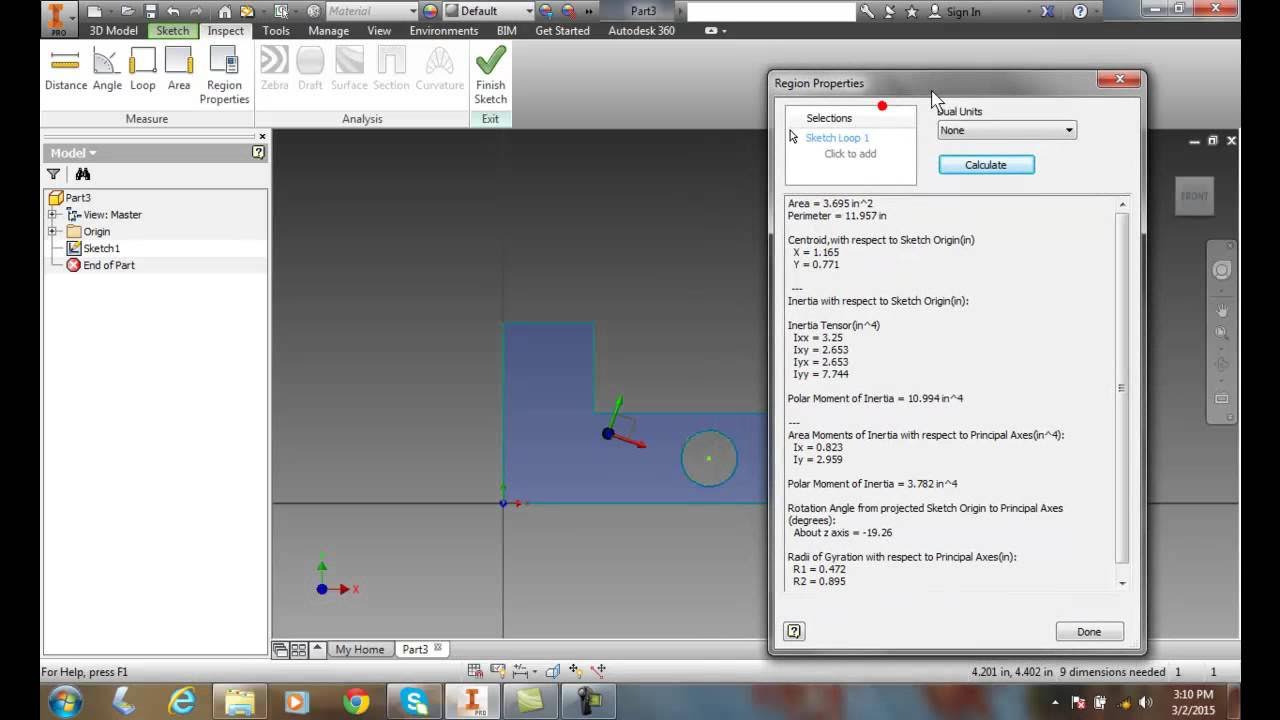This screenshot has height=720, width=1280.
Task: Open the Manage ribbon tab
Action: click(328, 31)
